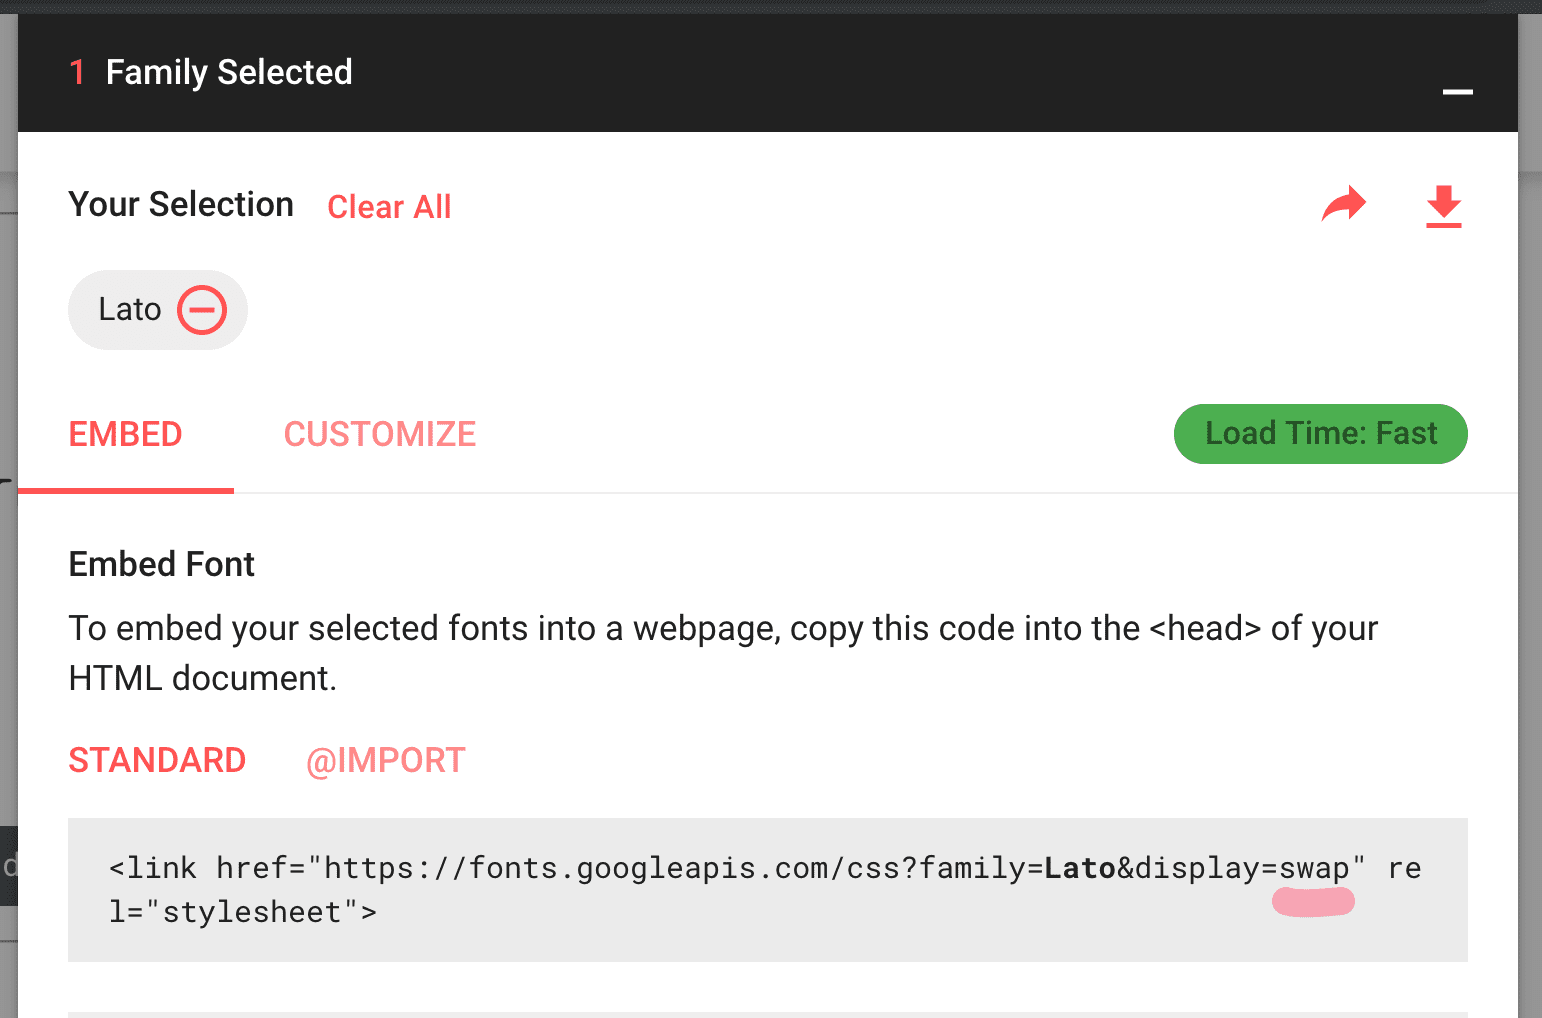This screenshot has height=1018, width=1542.
Task: Select the share icon next to download
Action: tap(1344, 205)
